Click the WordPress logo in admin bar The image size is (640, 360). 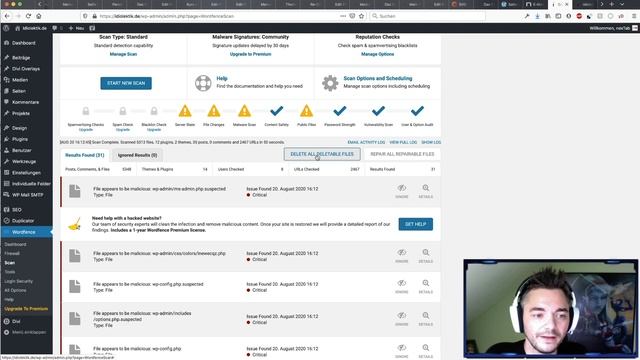pos(6,28)
